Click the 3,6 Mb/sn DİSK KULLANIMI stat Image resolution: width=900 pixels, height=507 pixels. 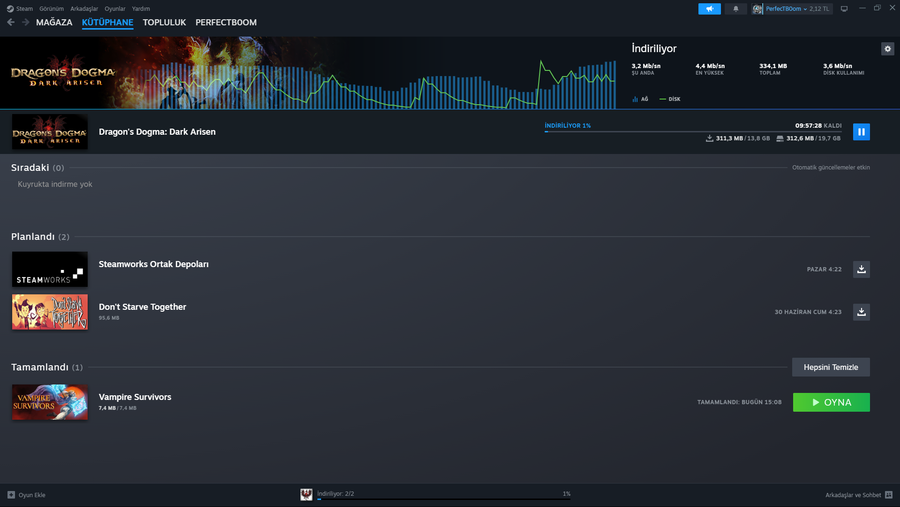click(844, 69)
